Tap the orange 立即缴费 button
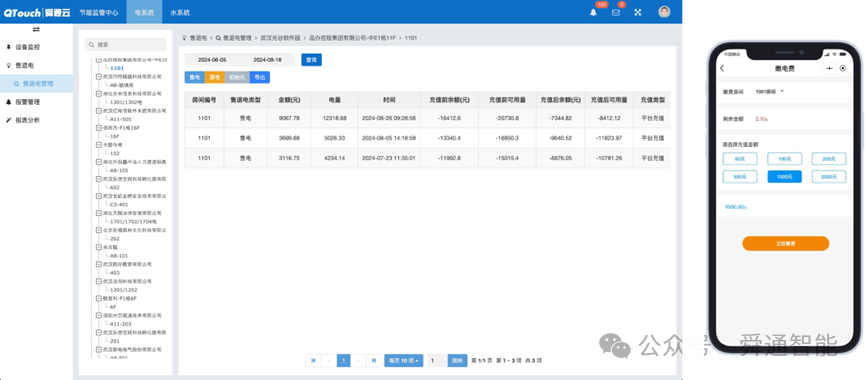The image size is (865, 380). (785, 243)
